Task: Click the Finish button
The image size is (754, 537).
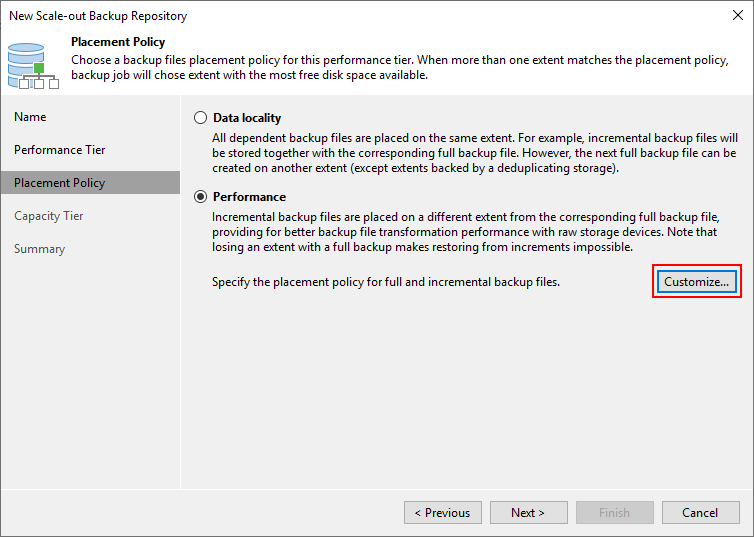Action: [615, 512]
